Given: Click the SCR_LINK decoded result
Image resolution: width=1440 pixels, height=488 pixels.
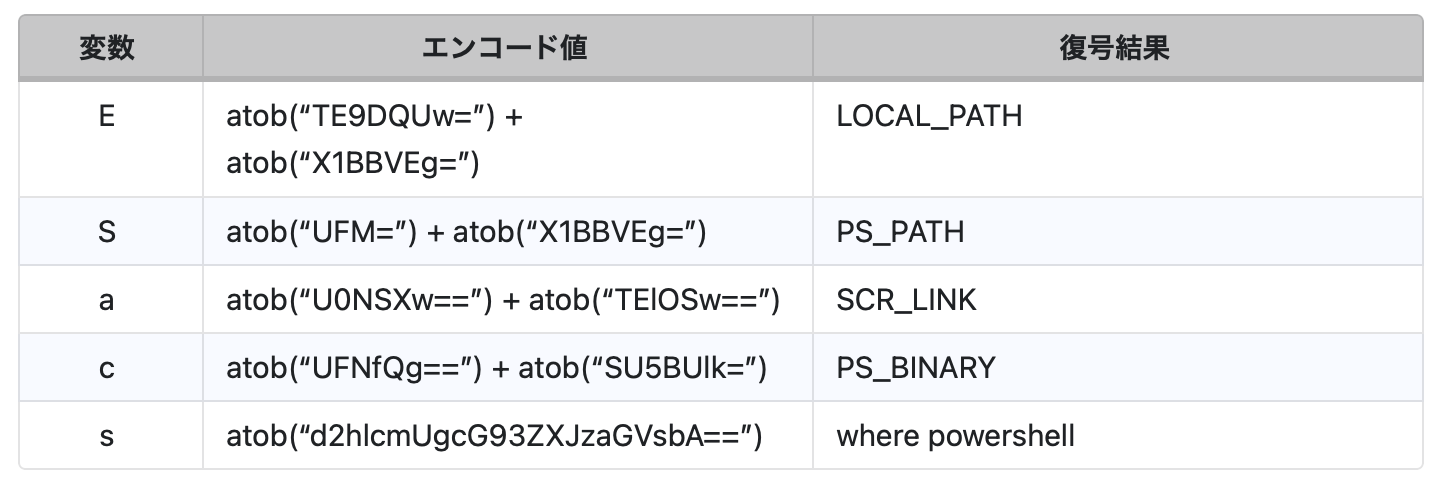Looking at the screenshot, I should (x=906, y=300).
